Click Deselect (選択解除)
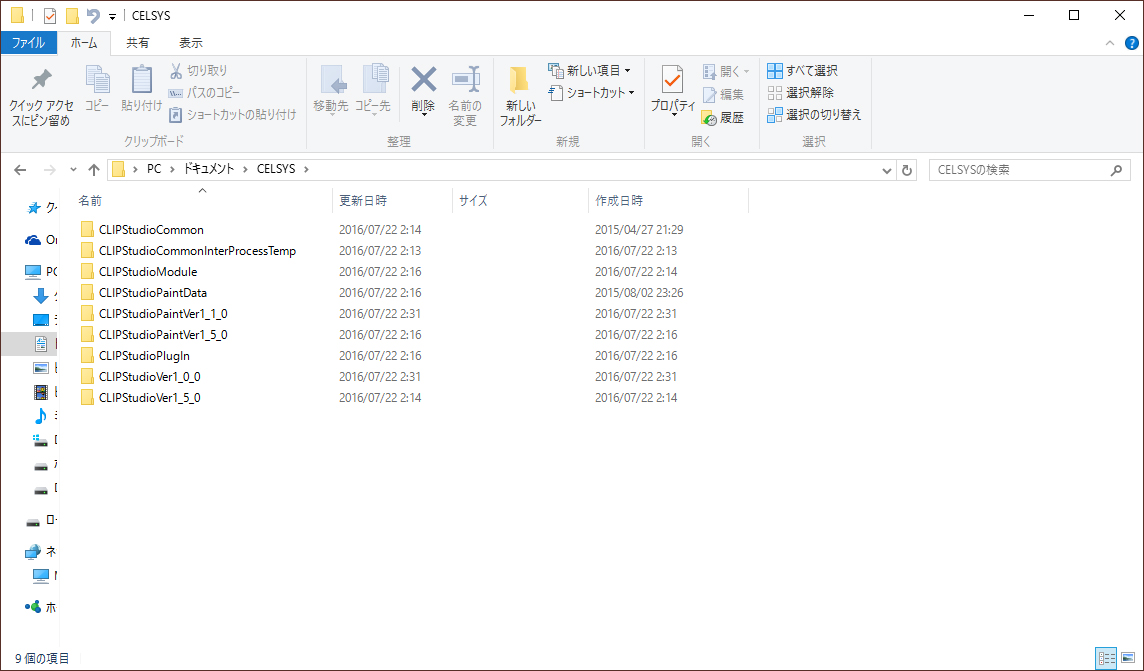 tap(800, 93)
